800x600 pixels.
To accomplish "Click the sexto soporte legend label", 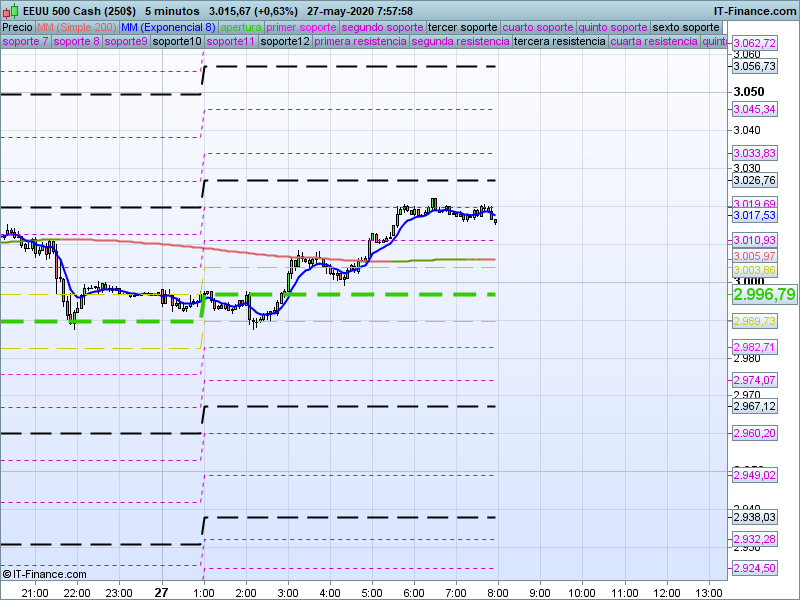I will (x=685, y=27).
